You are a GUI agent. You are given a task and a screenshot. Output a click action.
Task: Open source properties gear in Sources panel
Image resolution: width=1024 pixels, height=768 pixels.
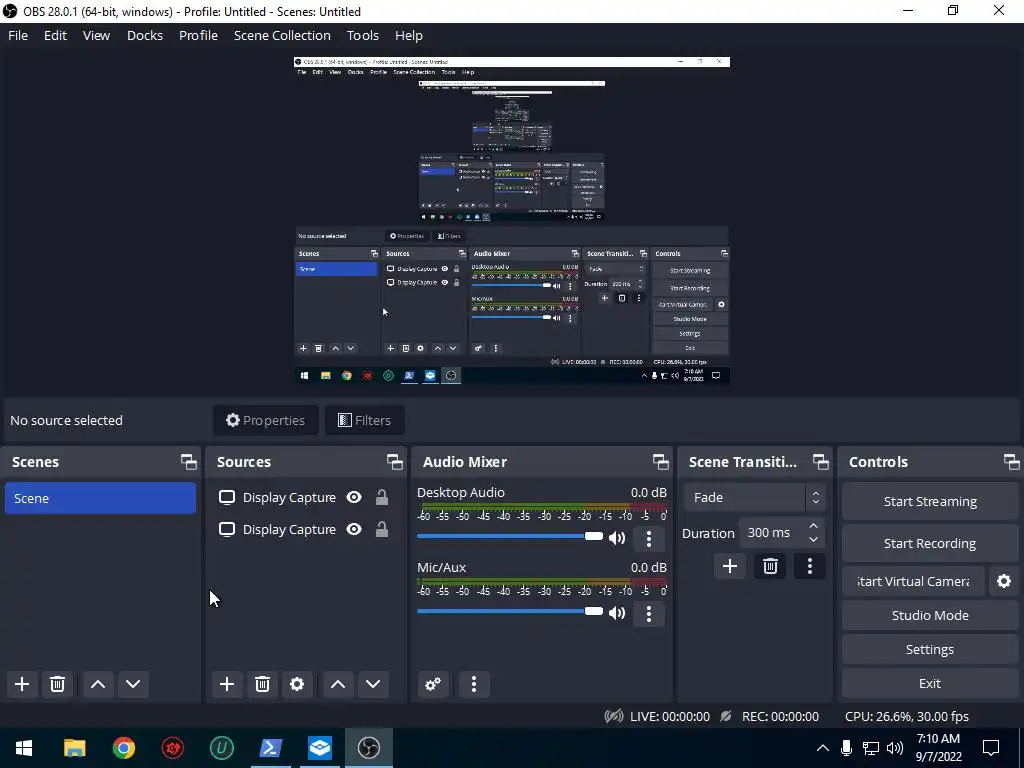pos(297,684)
